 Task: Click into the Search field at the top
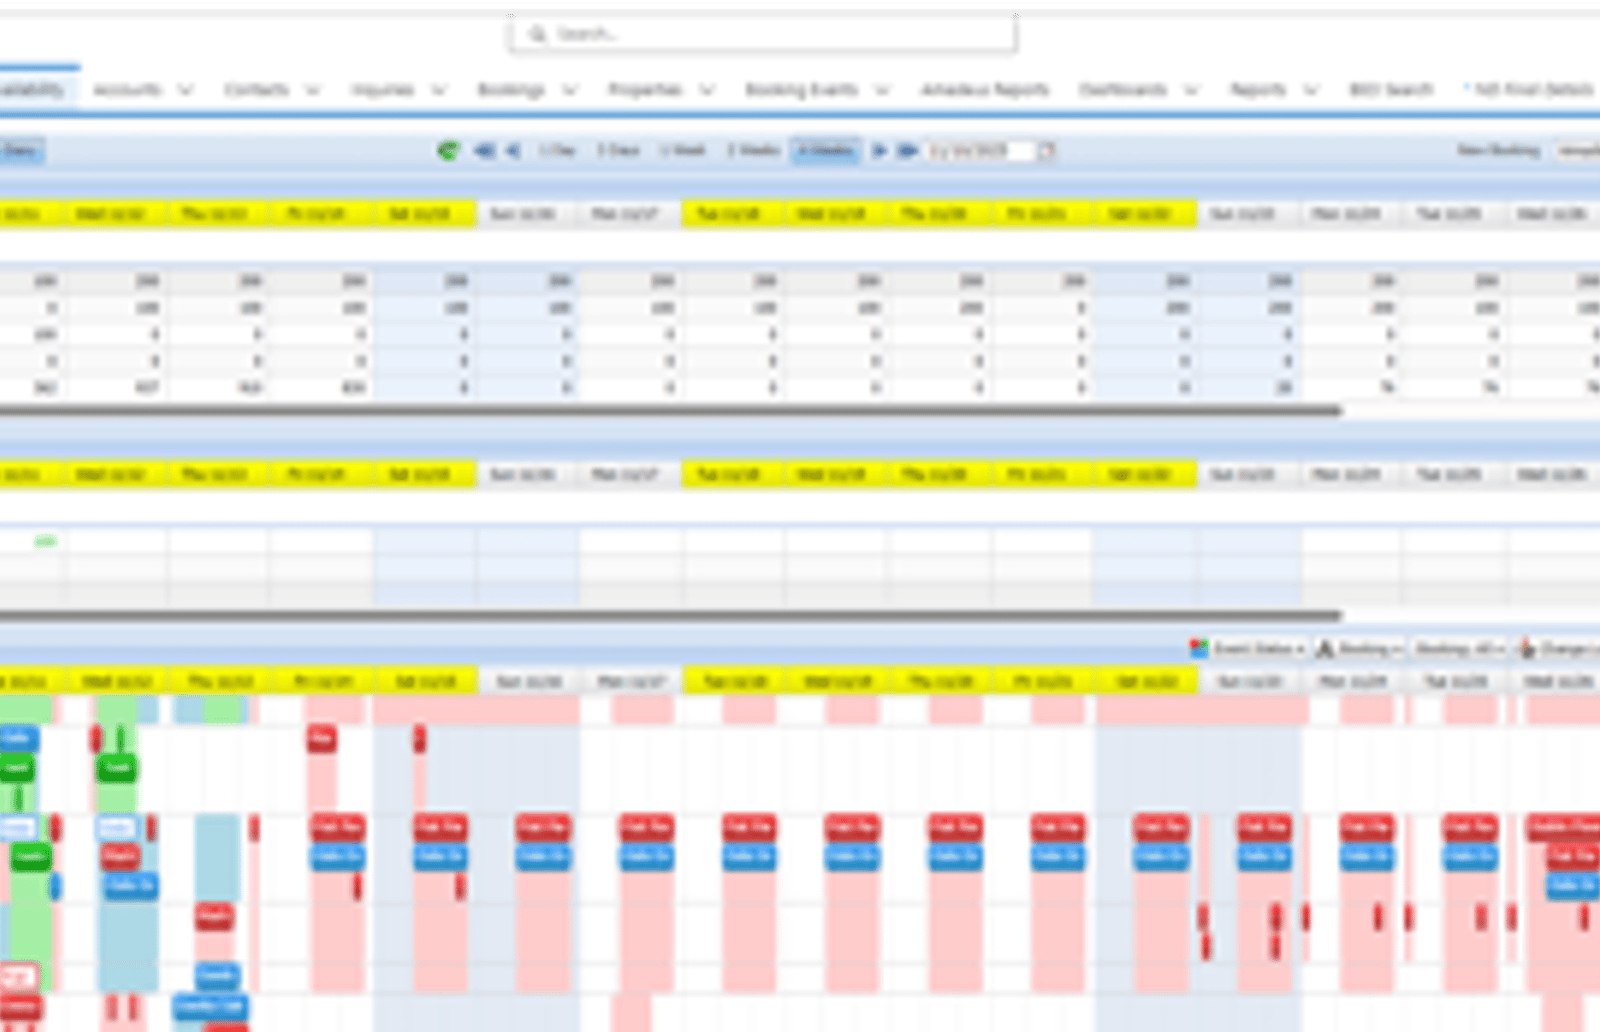click(x=763, y=34)
